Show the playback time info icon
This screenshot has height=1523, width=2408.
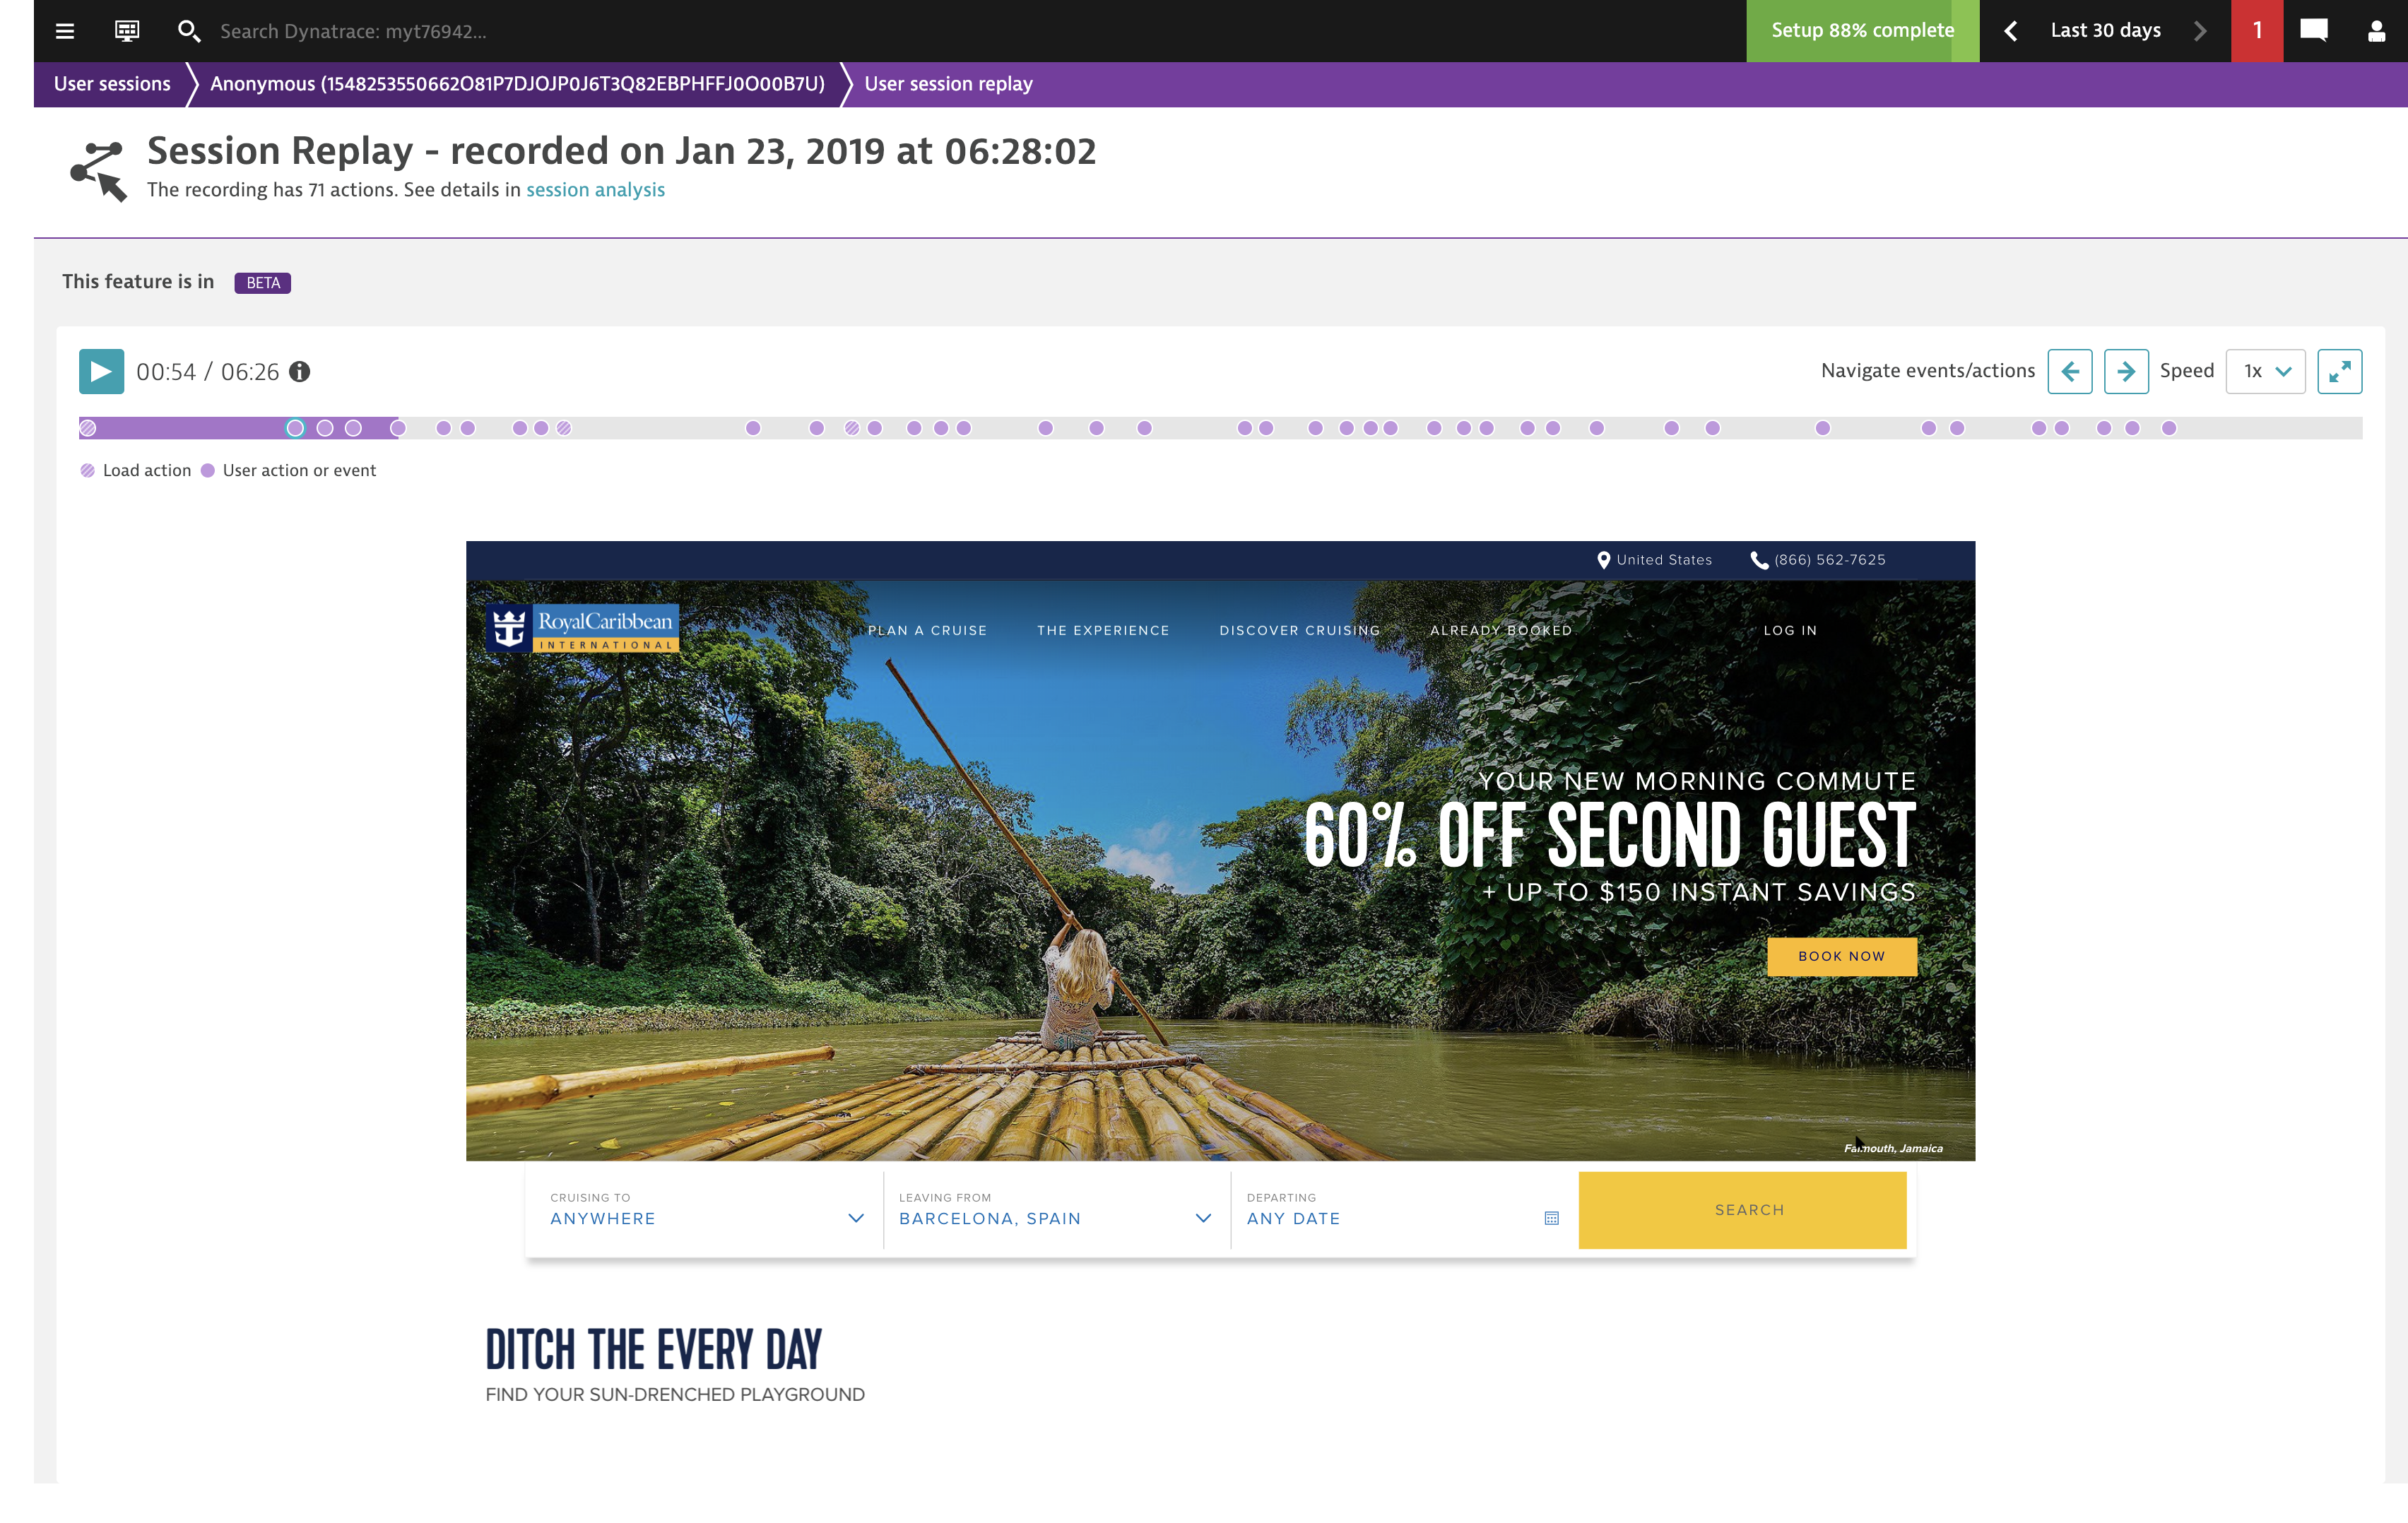pos(300,372)
